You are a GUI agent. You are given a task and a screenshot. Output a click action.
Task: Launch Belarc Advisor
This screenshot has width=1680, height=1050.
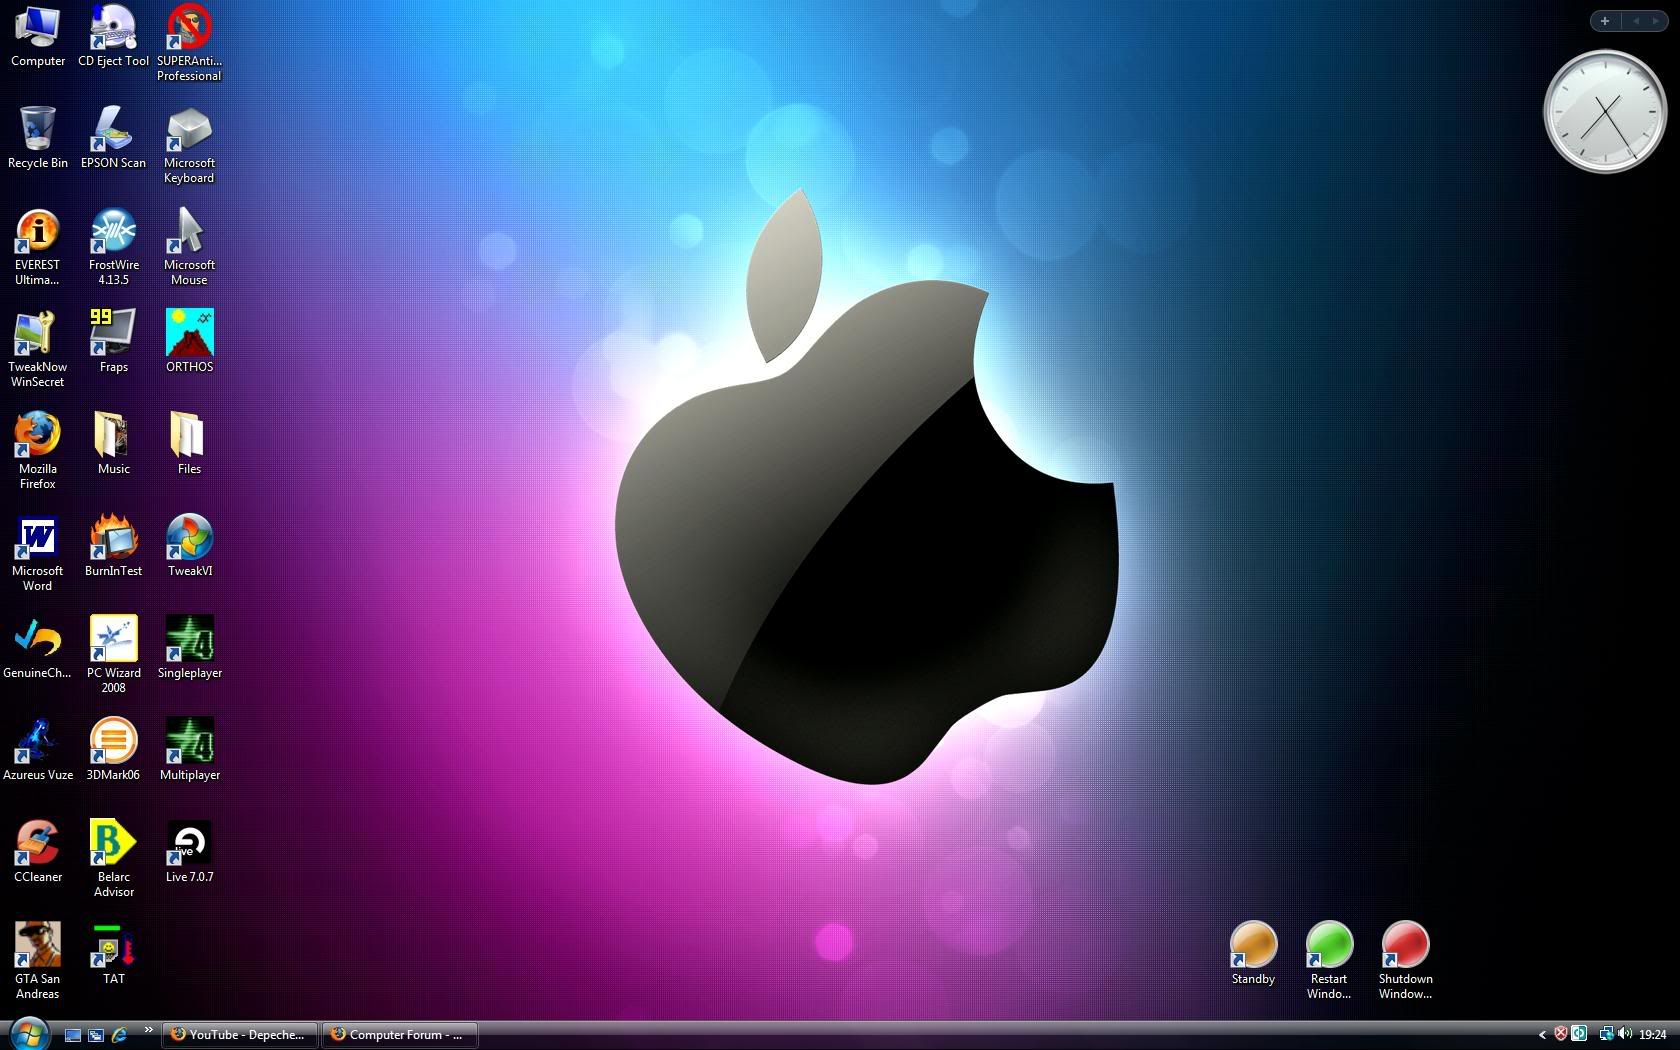point(113,859)
